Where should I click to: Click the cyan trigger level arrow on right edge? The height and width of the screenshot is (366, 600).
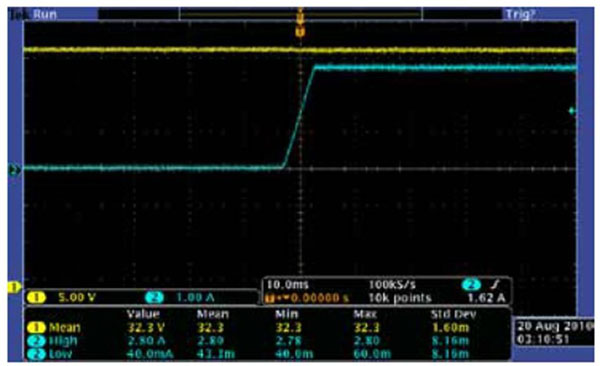coord(572,111)
